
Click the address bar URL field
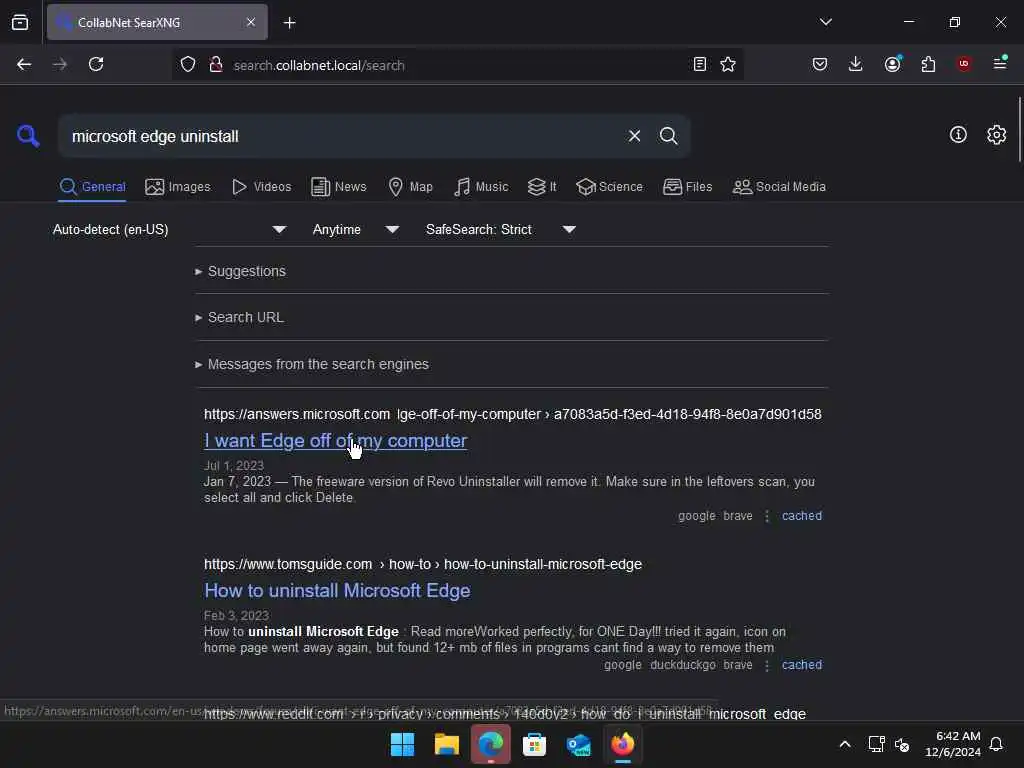point(457,65)
